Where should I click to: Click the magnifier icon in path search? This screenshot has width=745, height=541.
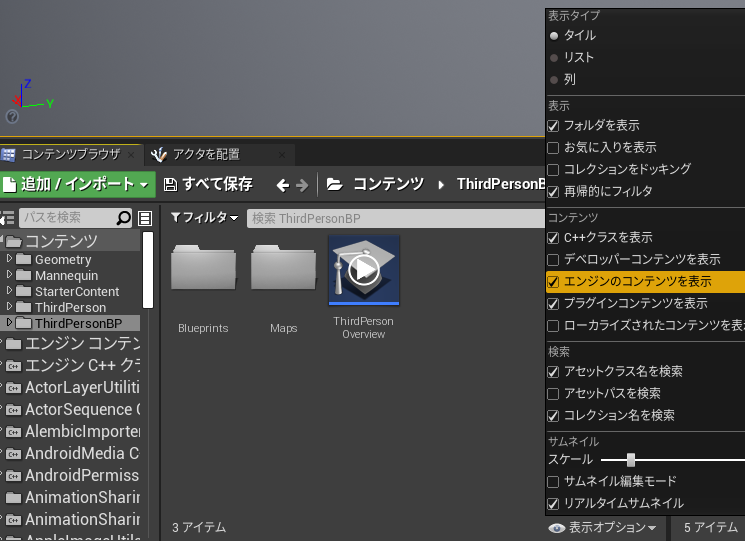[x=123, y=218]
